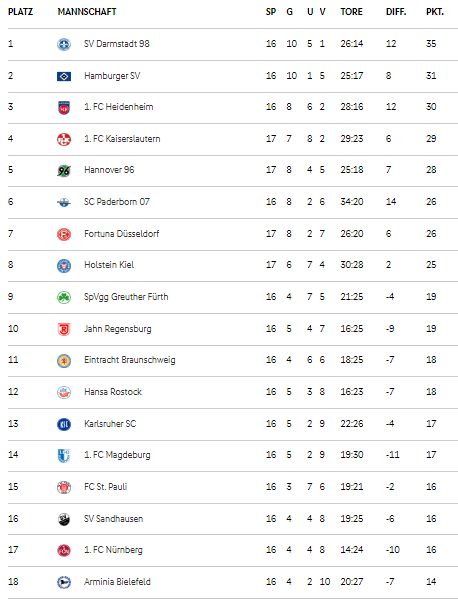Image resolution: width=458 pixels, height=608 pixels.
Task: Click the Greuther Fürth cloverleaf logo
Action: [64, 297]
